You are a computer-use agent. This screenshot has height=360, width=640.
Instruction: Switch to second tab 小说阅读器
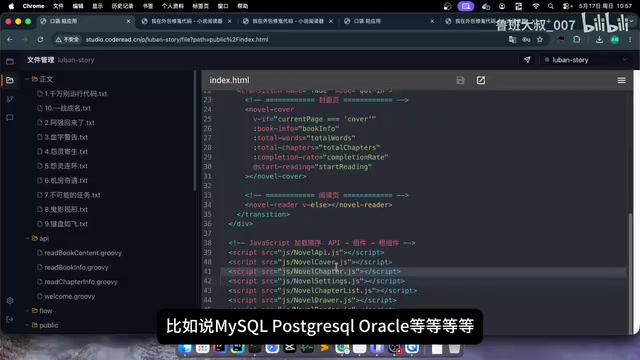point(186,21)
